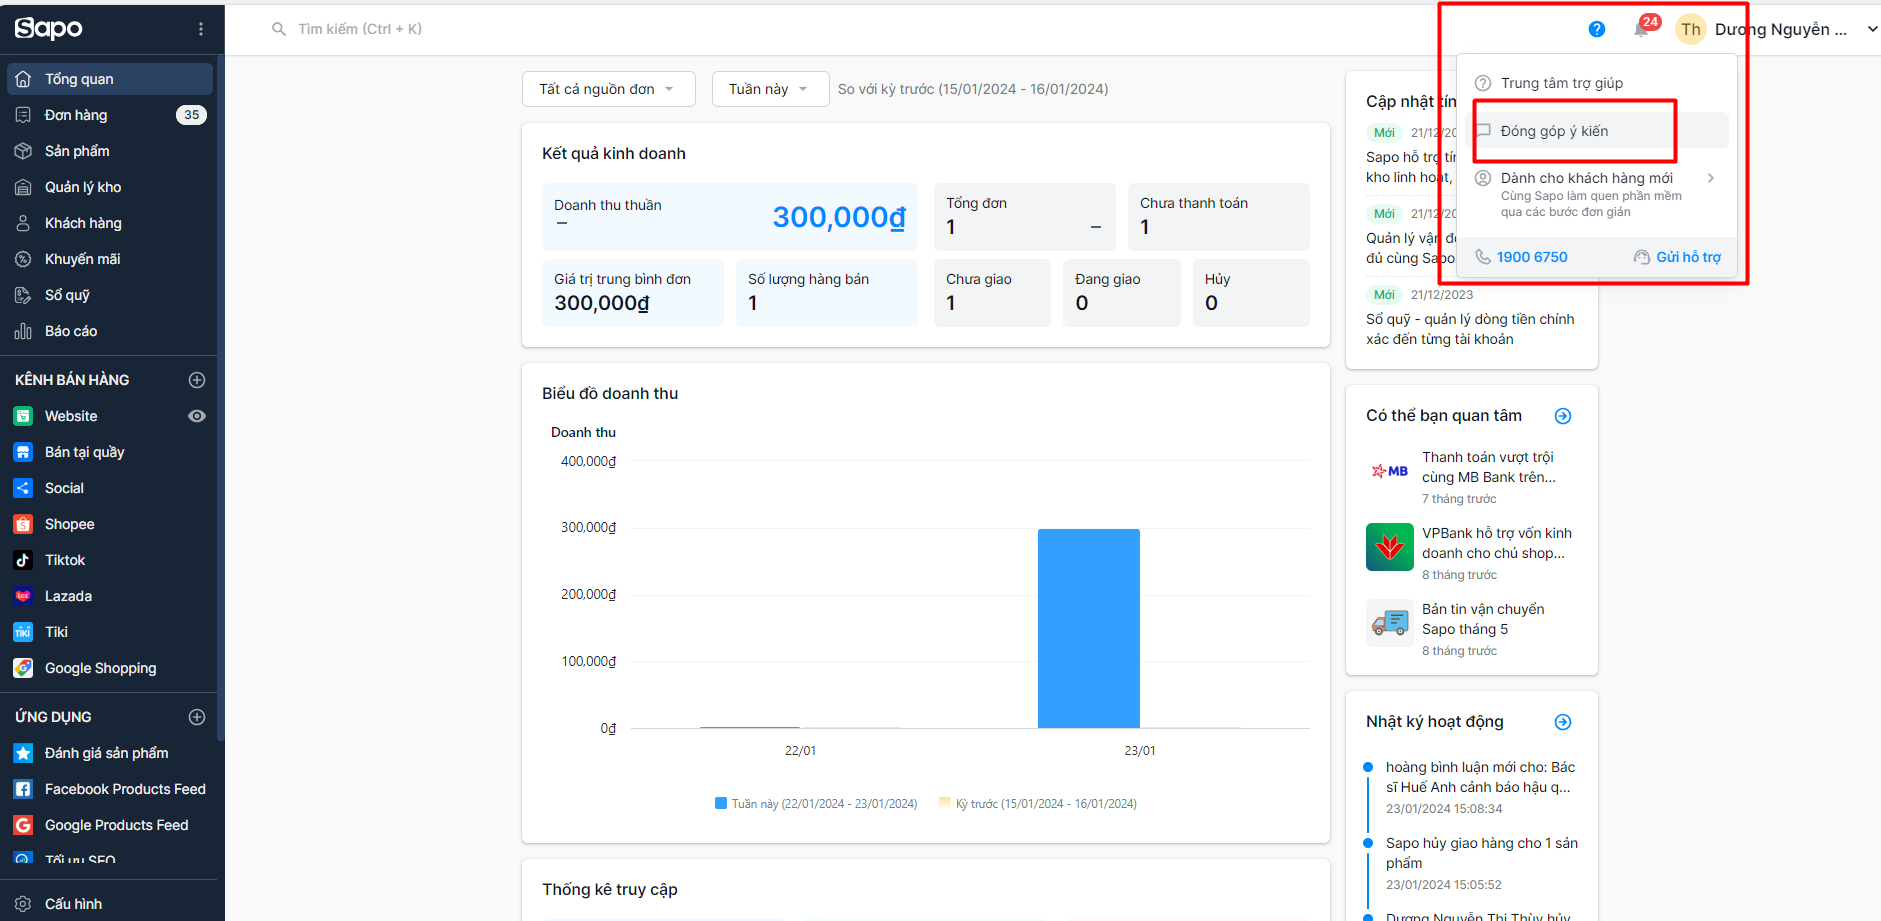
Task: Toggle Kỳ trước legend swatch
Action: click(x=945, y=803)
